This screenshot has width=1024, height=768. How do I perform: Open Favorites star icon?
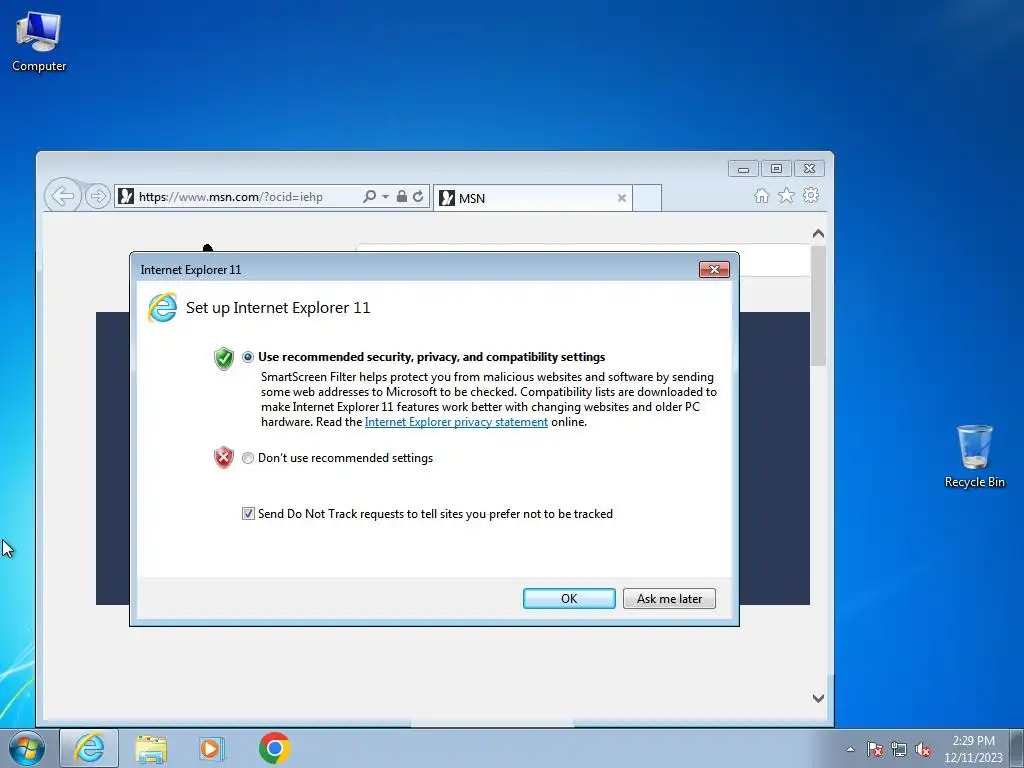click(x=786, y=195)
